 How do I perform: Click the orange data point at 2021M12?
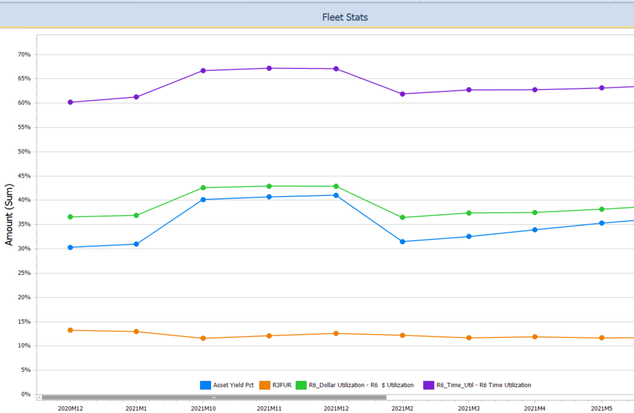pyautogui.click(x=336, y=334)
